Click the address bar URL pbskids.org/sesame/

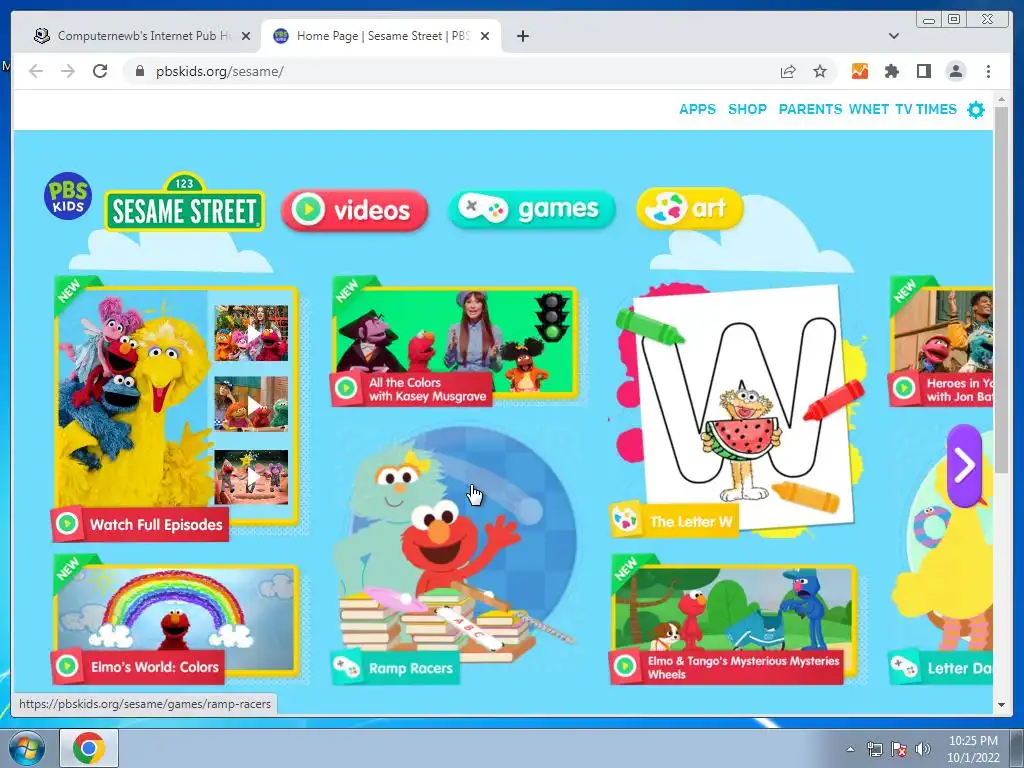(x=219, y=71)
